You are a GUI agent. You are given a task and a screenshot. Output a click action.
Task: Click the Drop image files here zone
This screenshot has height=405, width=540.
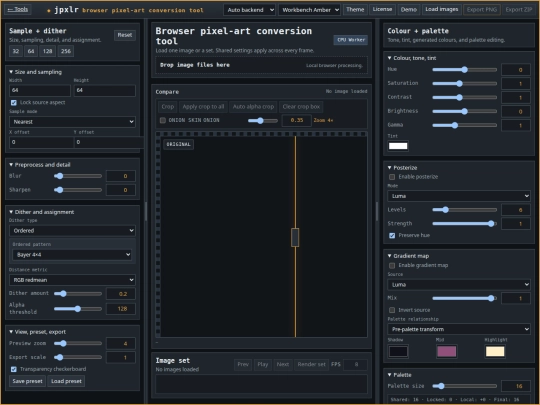pos(261,65)
